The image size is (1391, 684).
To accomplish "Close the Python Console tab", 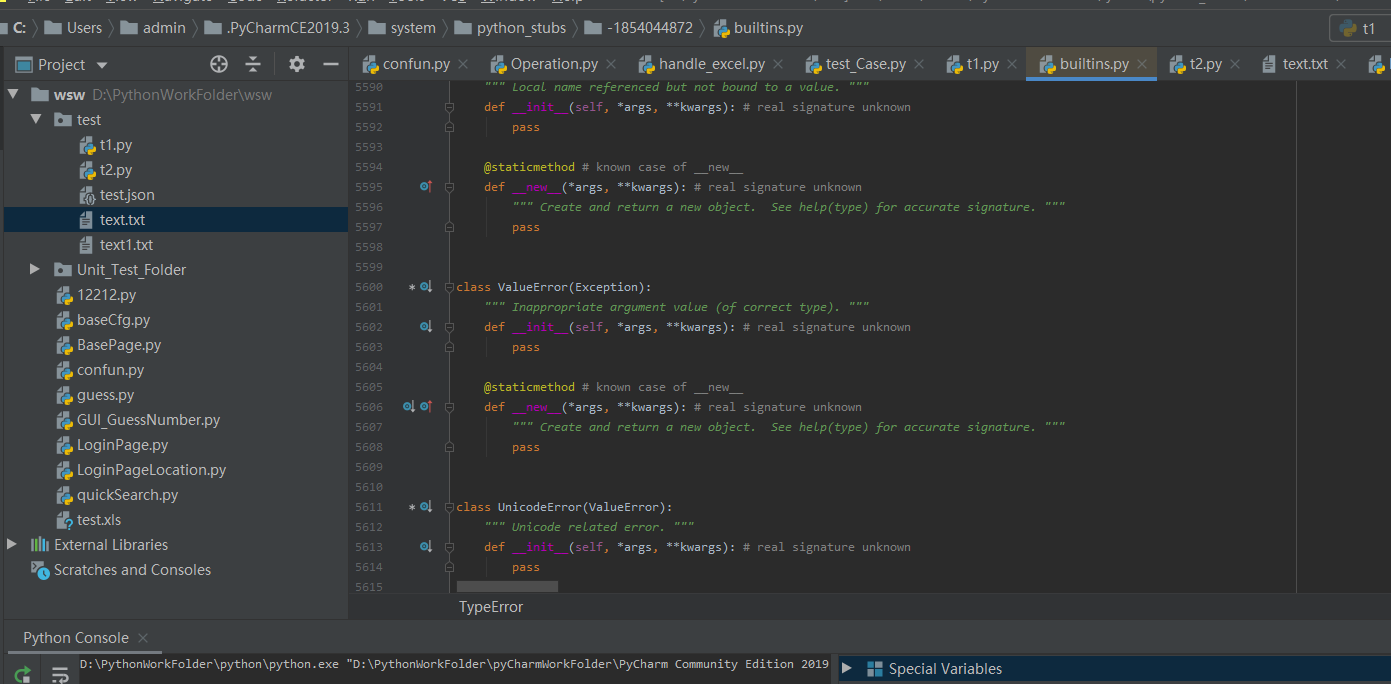I will (x=143, y=638).
